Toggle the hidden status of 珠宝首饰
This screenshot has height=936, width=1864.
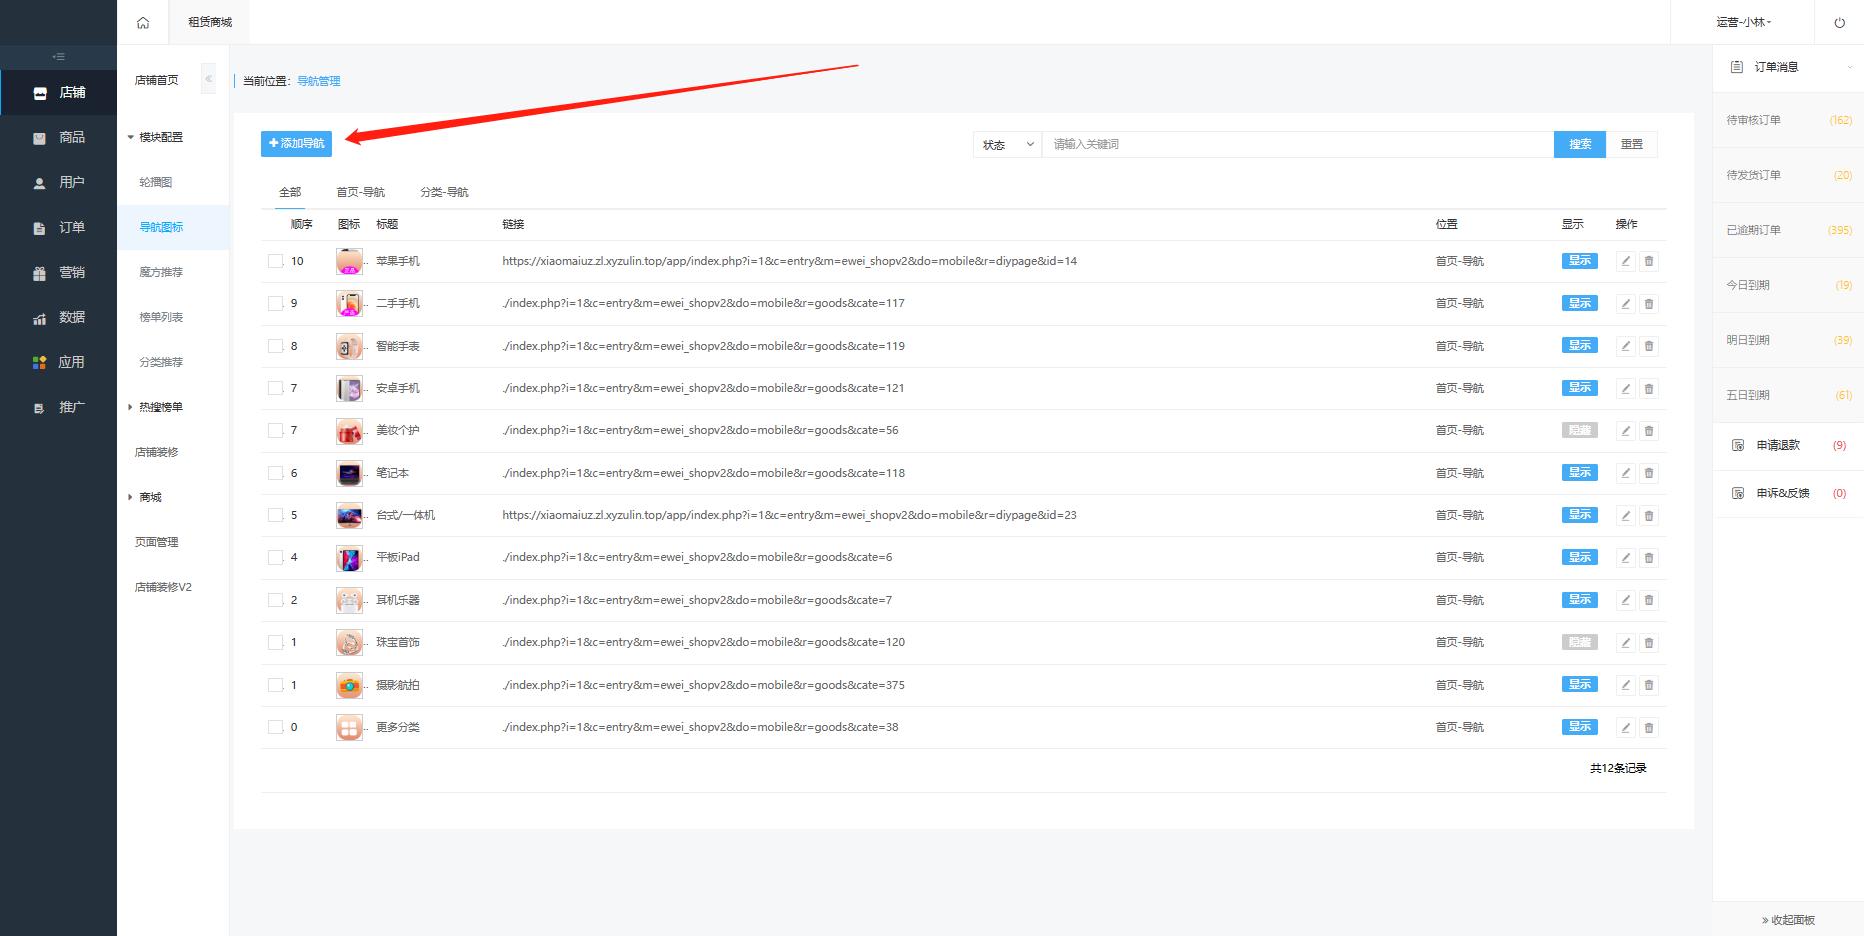1580,642
